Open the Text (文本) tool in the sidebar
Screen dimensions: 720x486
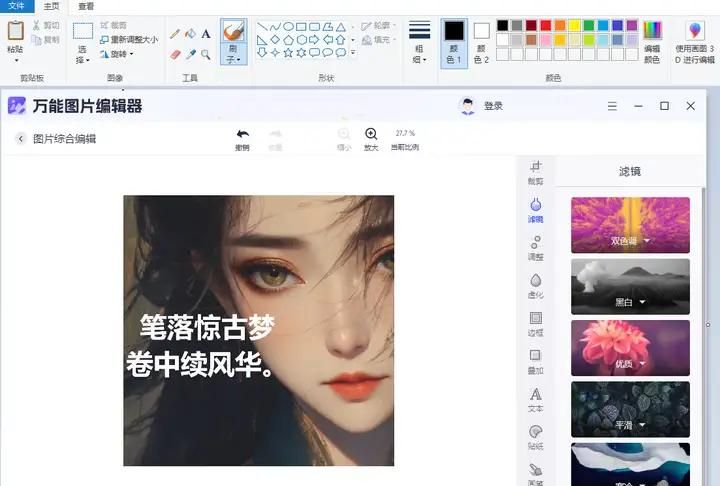click(x=535, y=400)
